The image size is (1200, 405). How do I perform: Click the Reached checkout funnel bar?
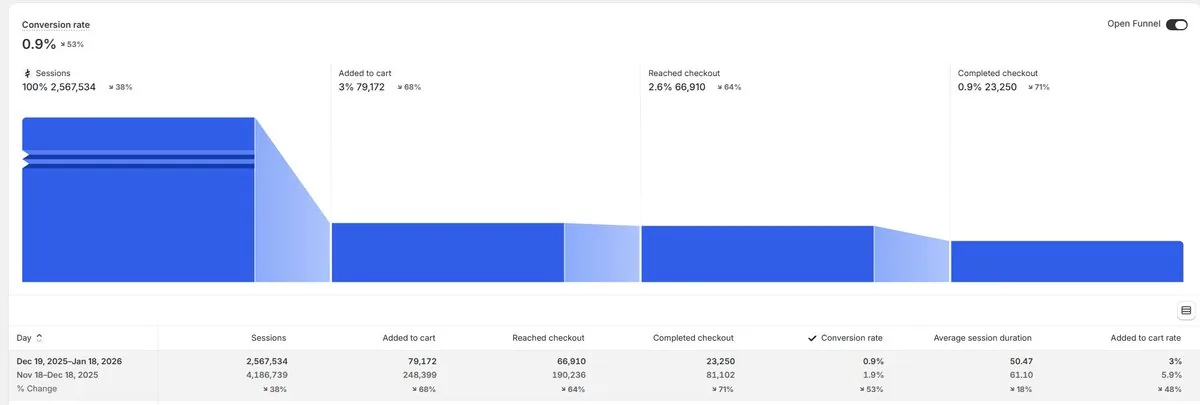pyautogui.click(x=757, y=254)
